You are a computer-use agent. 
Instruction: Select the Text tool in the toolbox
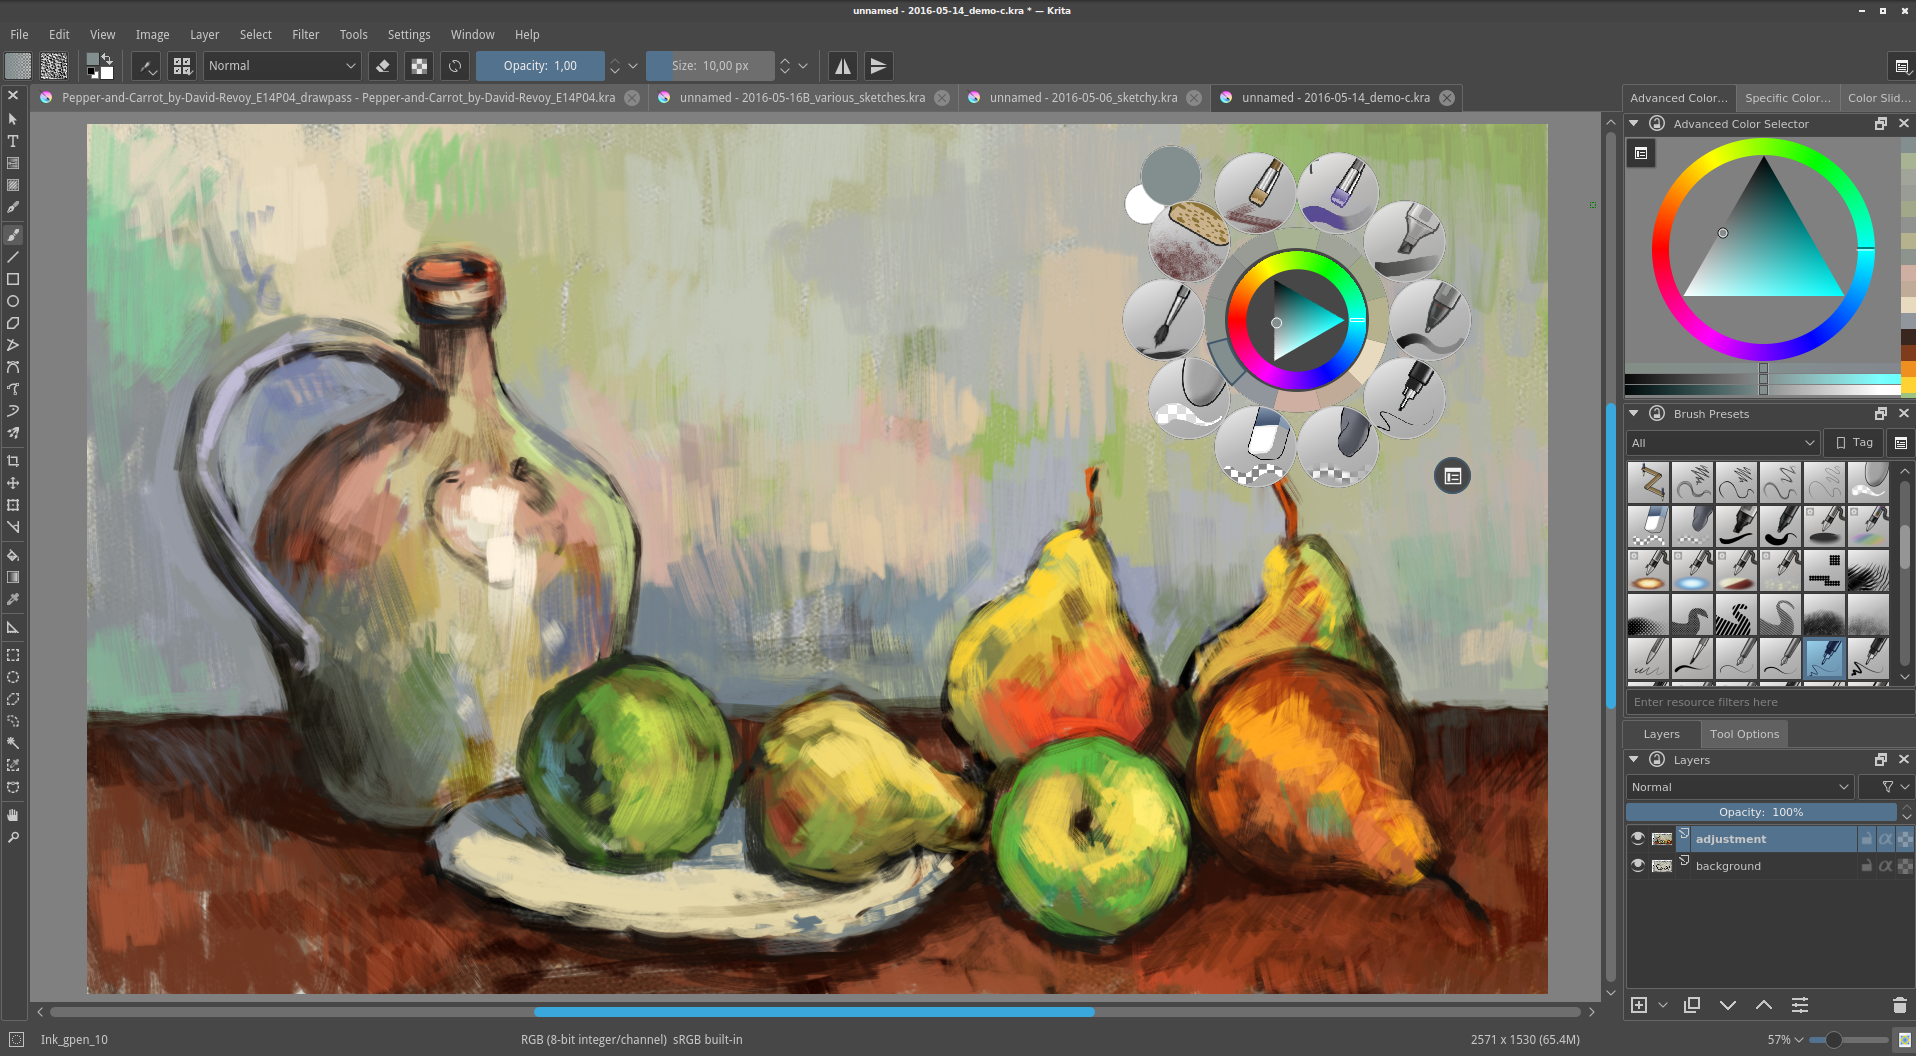pyautogui.click(x=13, y=141)
